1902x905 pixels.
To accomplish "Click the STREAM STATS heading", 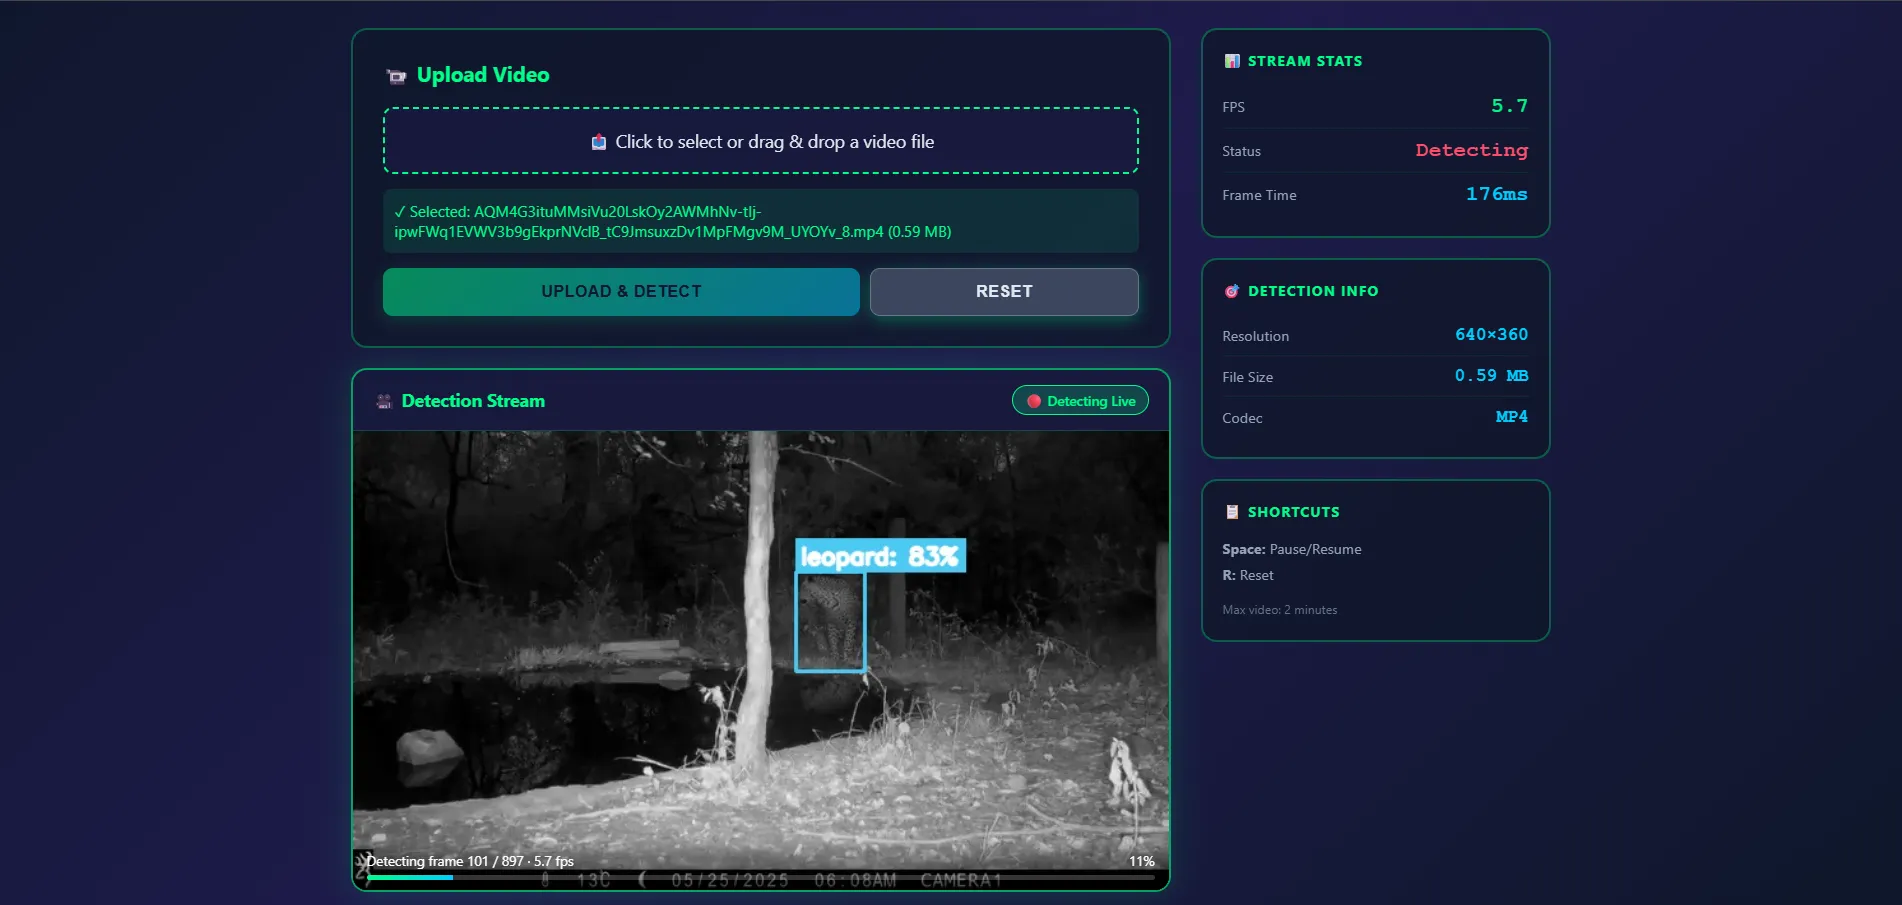I will click(1305, 61).
